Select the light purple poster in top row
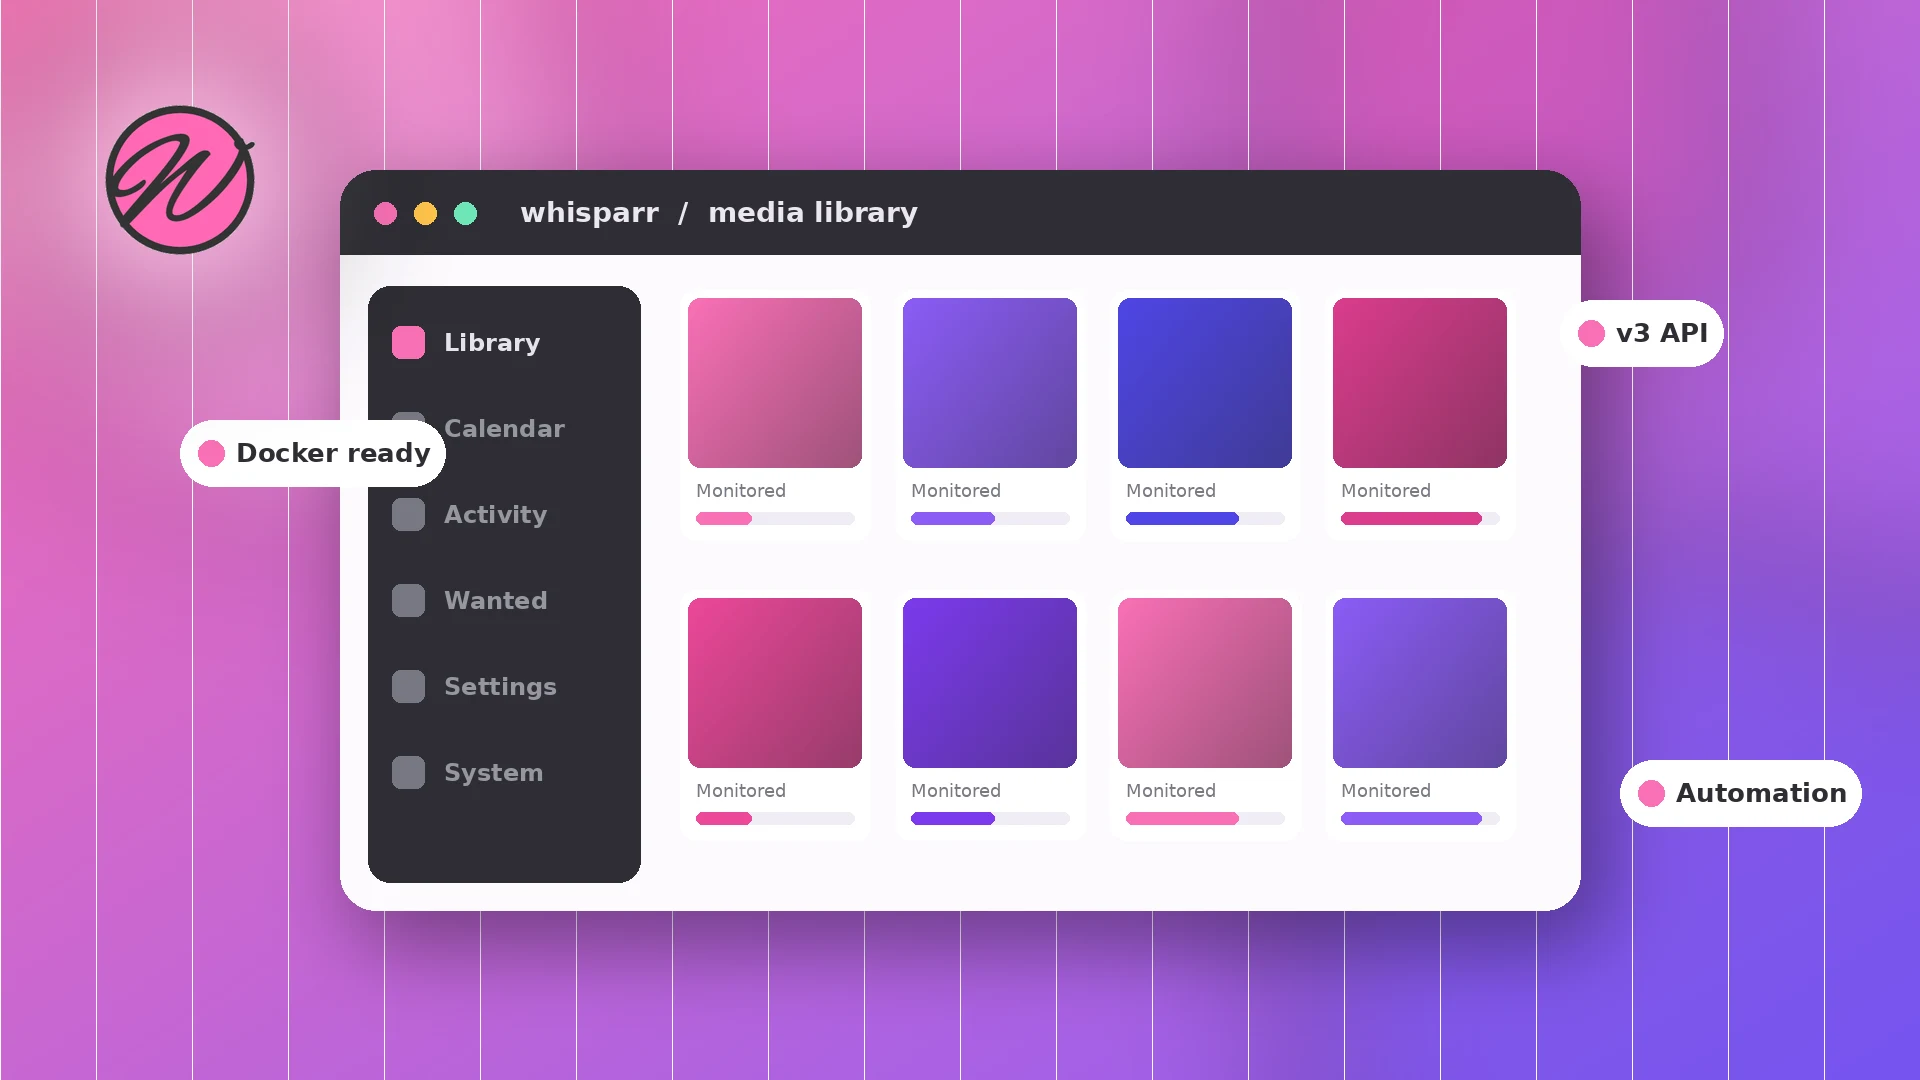Screen dimensions: 1920x1080 point(990,383)
